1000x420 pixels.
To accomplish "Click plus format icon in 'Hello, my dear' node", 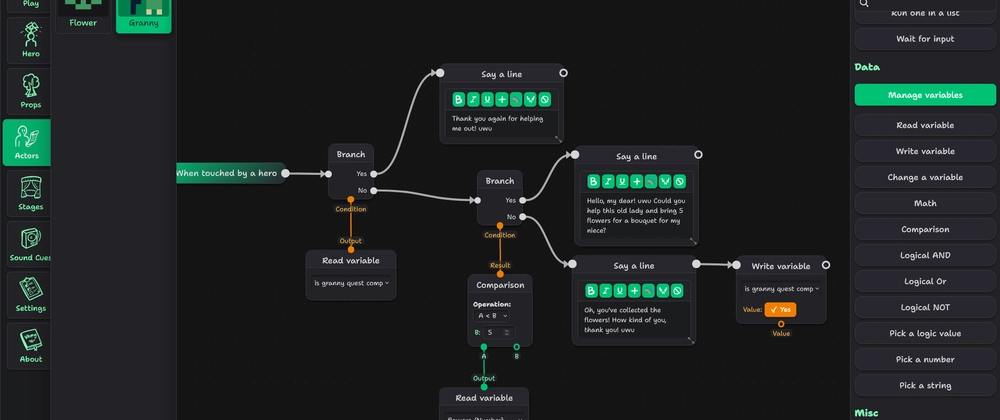I will pos(636,182).
